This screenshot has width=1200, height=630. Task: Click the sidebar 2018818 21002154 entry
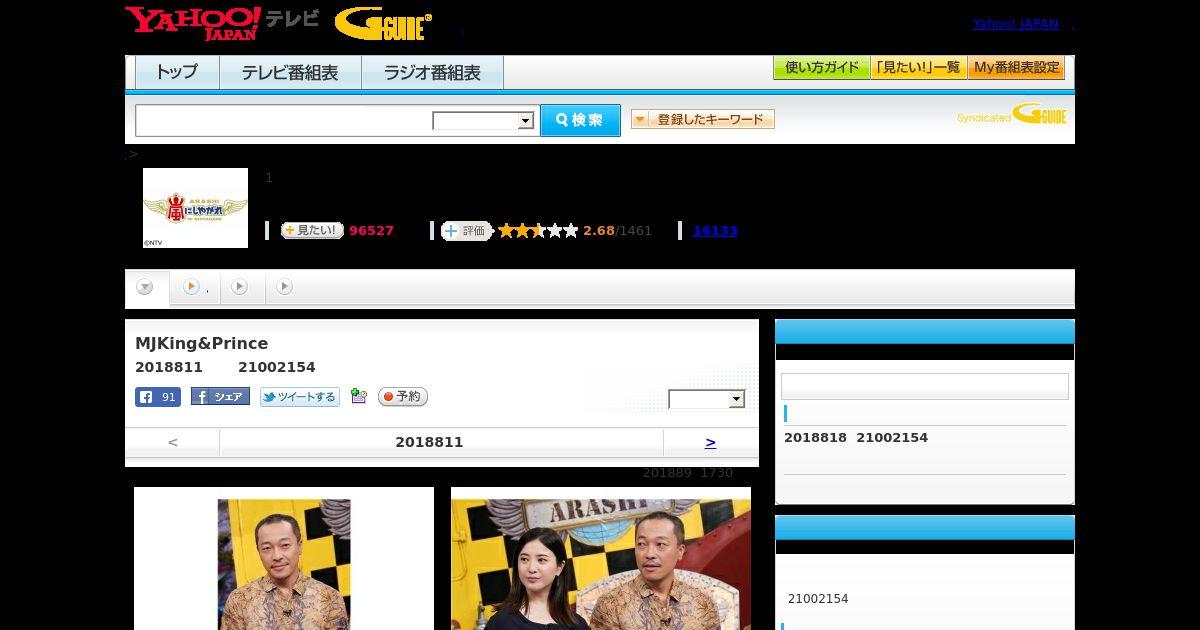[856, 438]
